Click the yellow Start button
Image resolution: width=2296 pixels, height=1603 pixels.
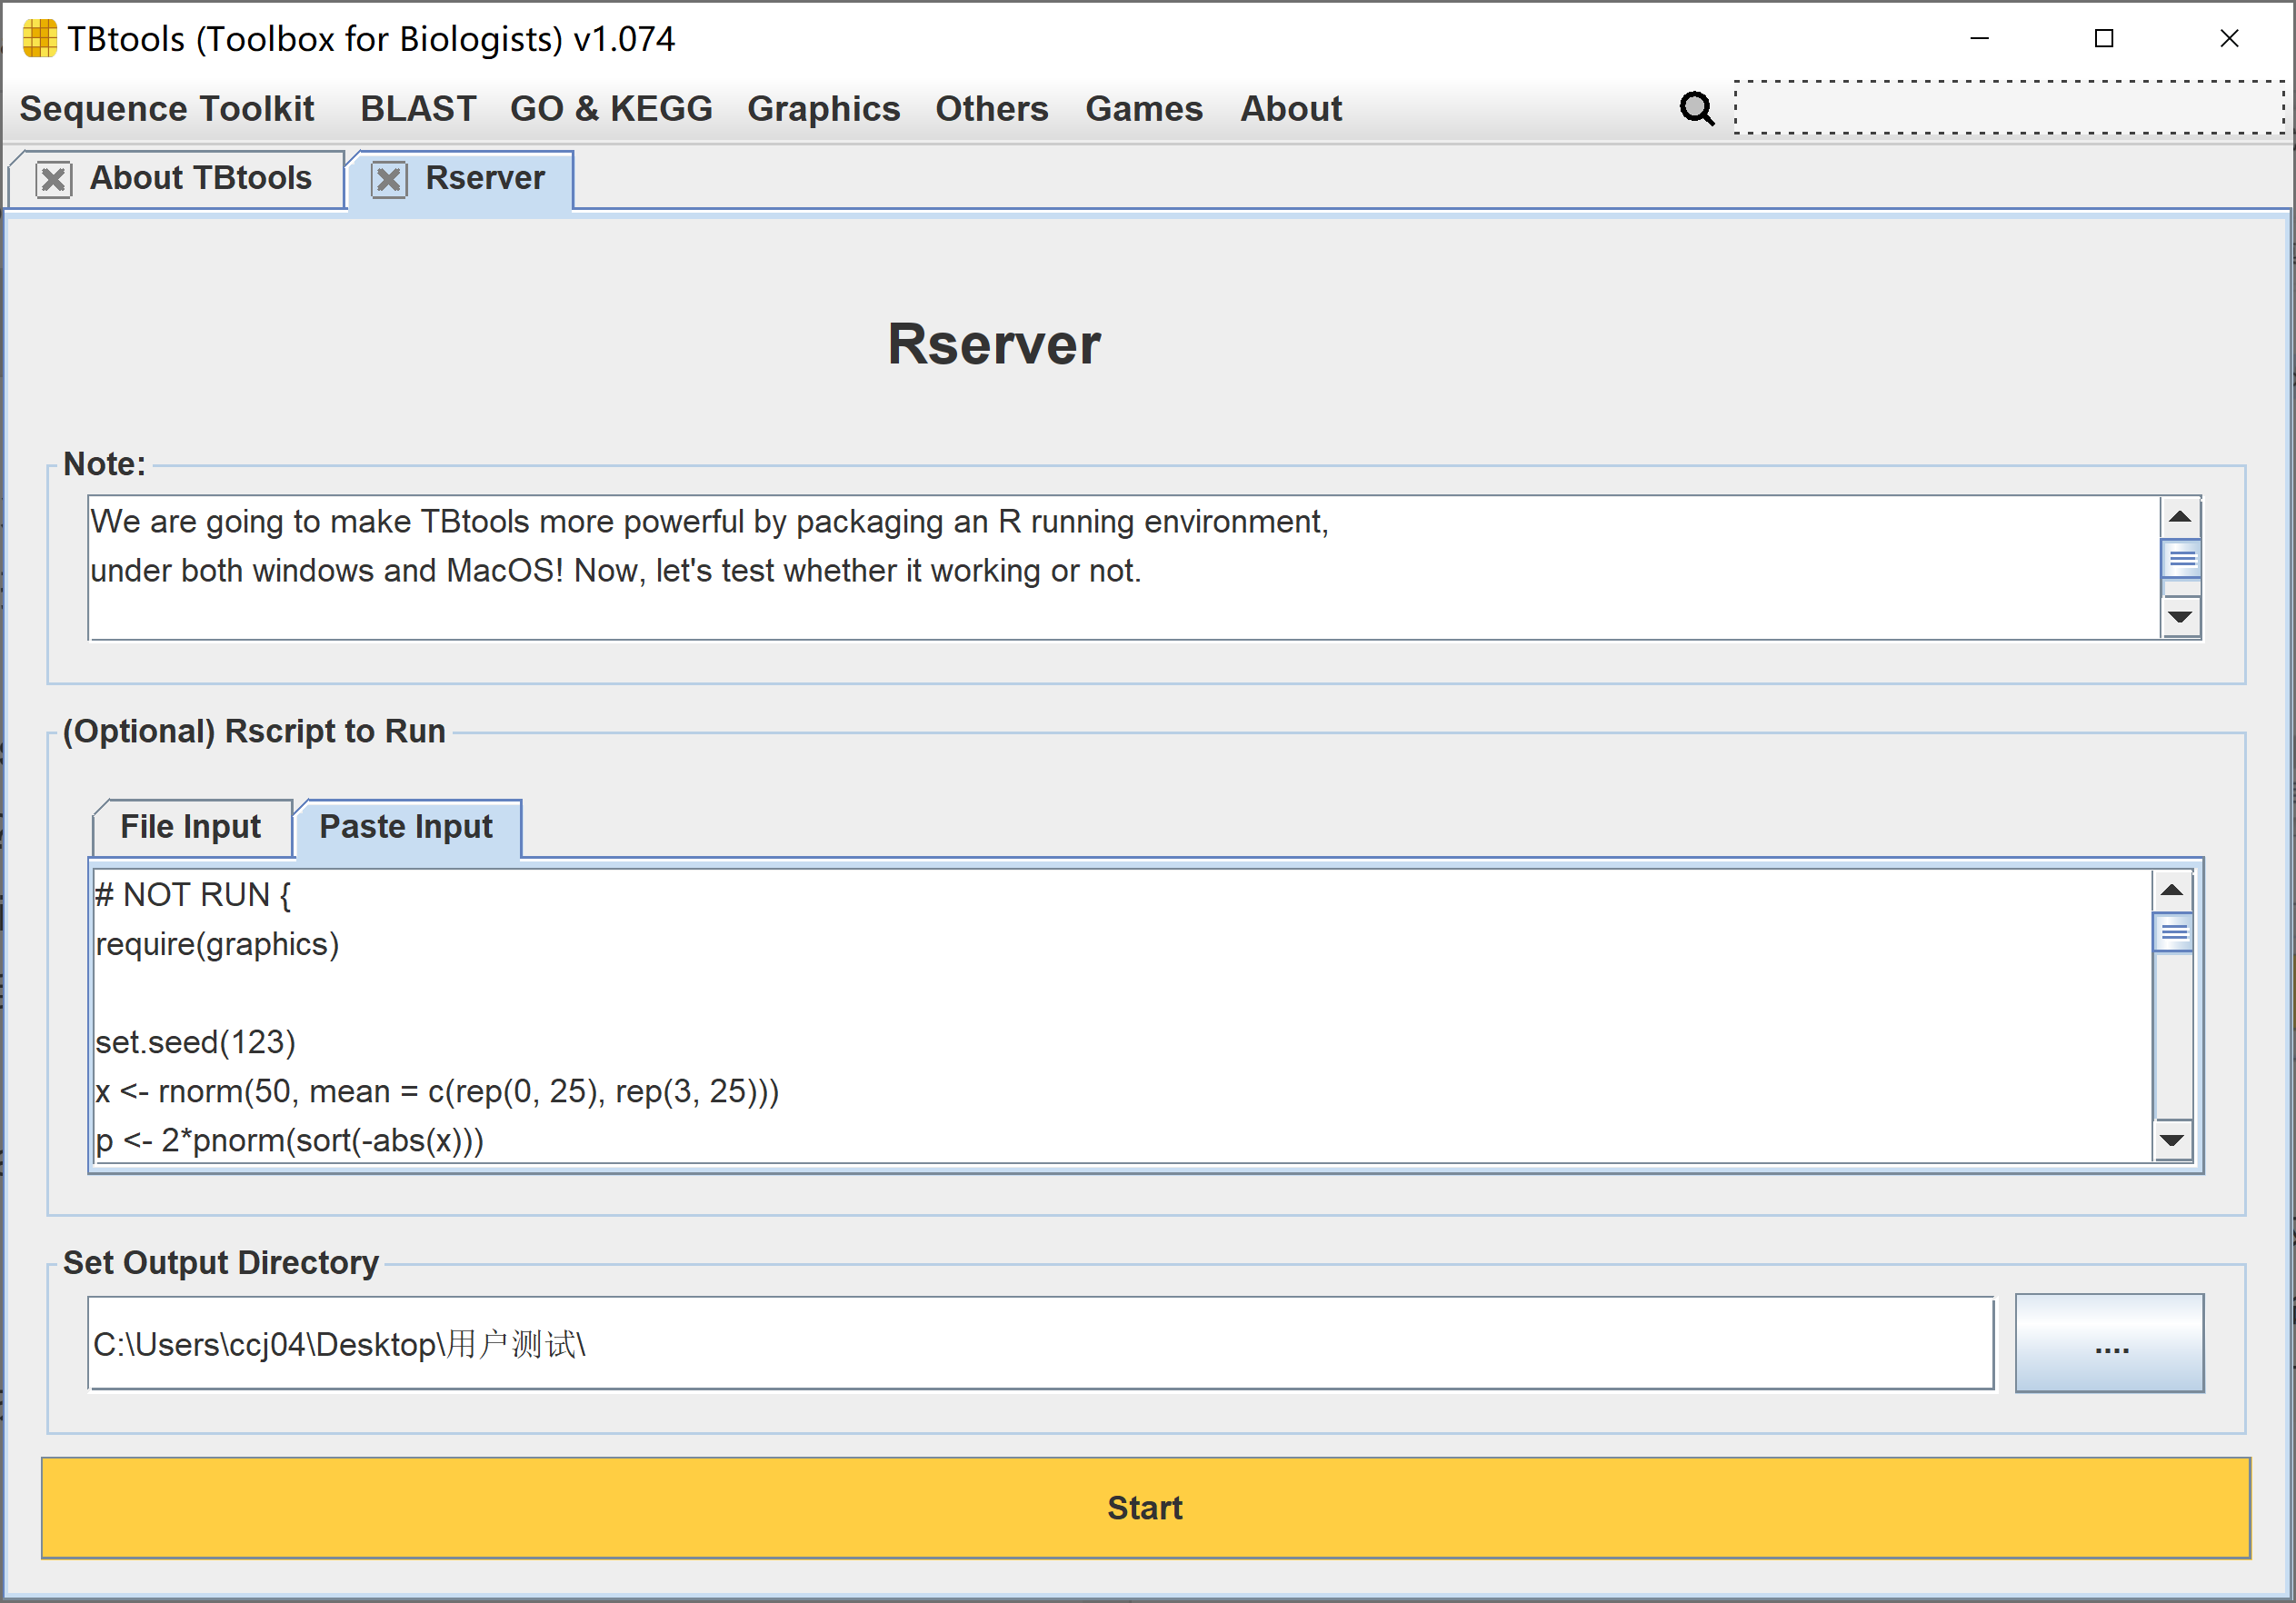pyautogui.click(x=1146, y=1507)
